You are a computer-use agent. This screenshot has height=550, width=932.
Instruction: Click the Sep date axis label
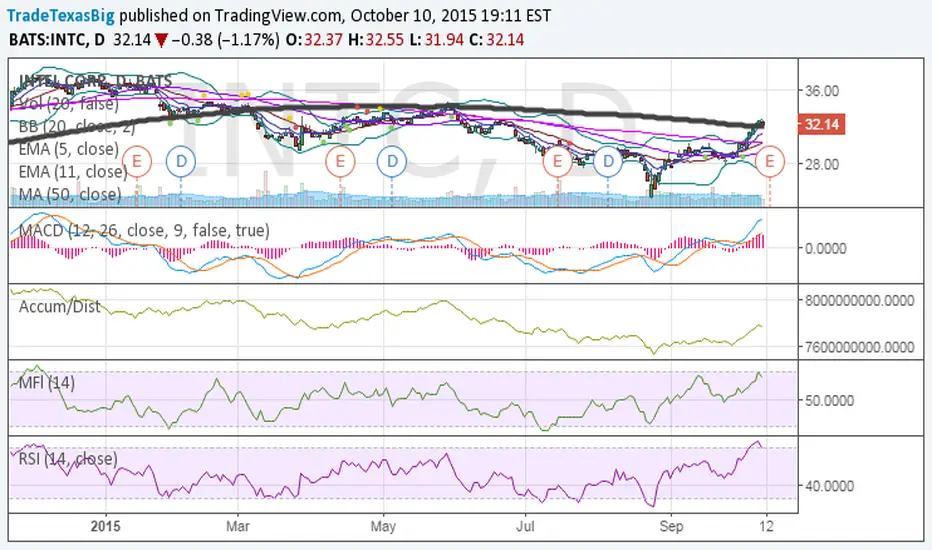click(671, 527)
